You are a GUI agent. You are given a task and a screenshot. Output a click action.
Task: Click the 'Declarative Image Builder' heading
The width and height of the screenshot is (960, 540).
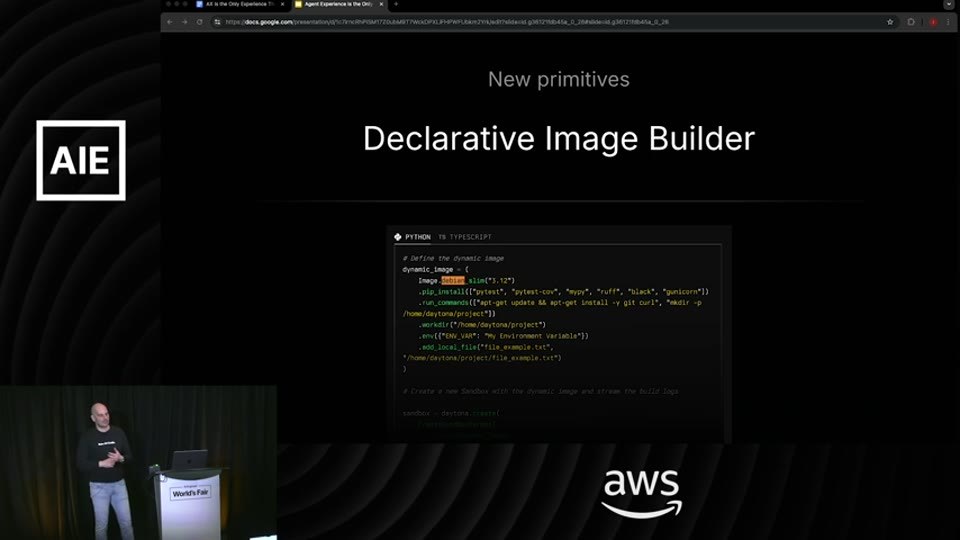(558, 138)
